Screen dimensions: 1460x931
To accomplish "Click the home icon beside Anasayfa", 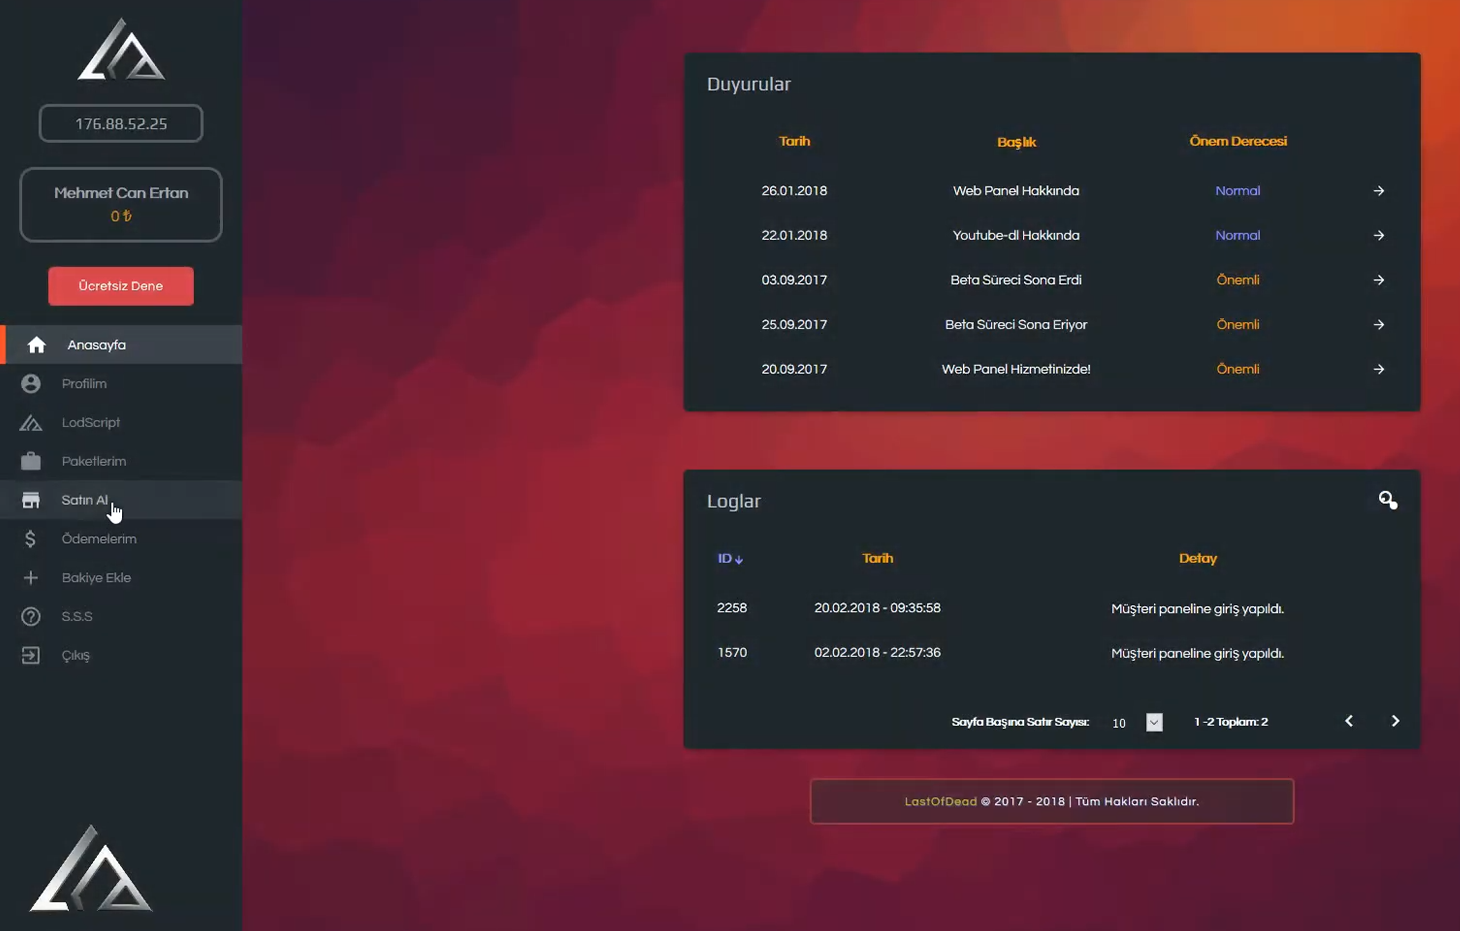I will pos(37,345).
